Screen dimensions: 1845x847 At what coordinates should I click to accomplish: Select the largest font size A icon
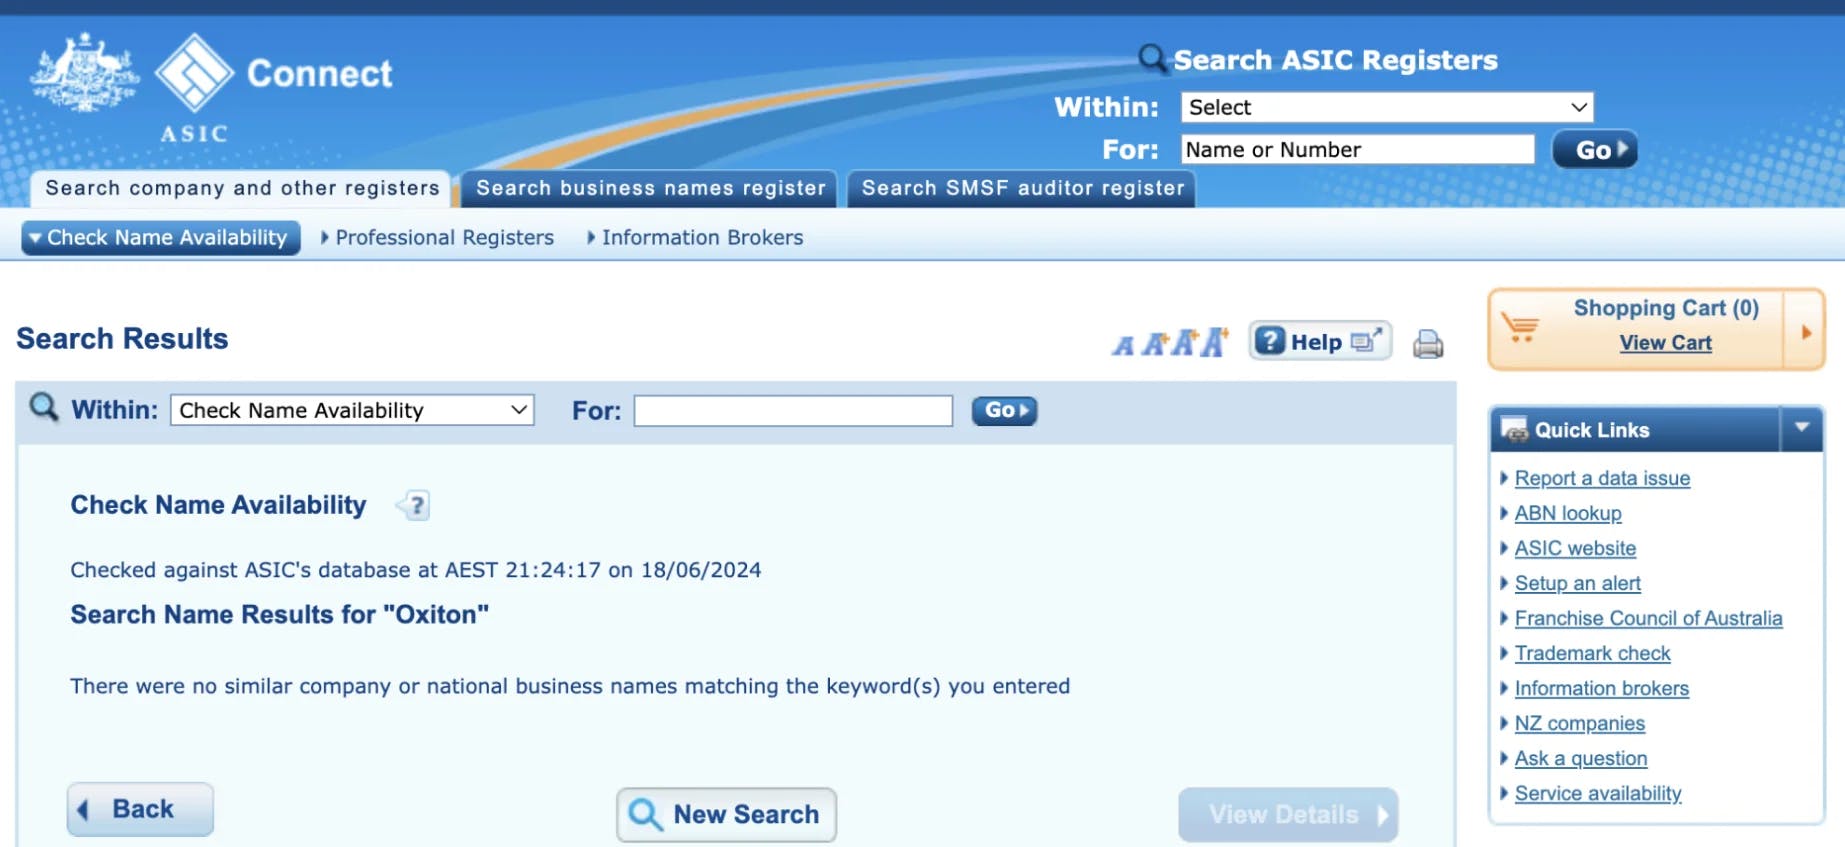1214,341
